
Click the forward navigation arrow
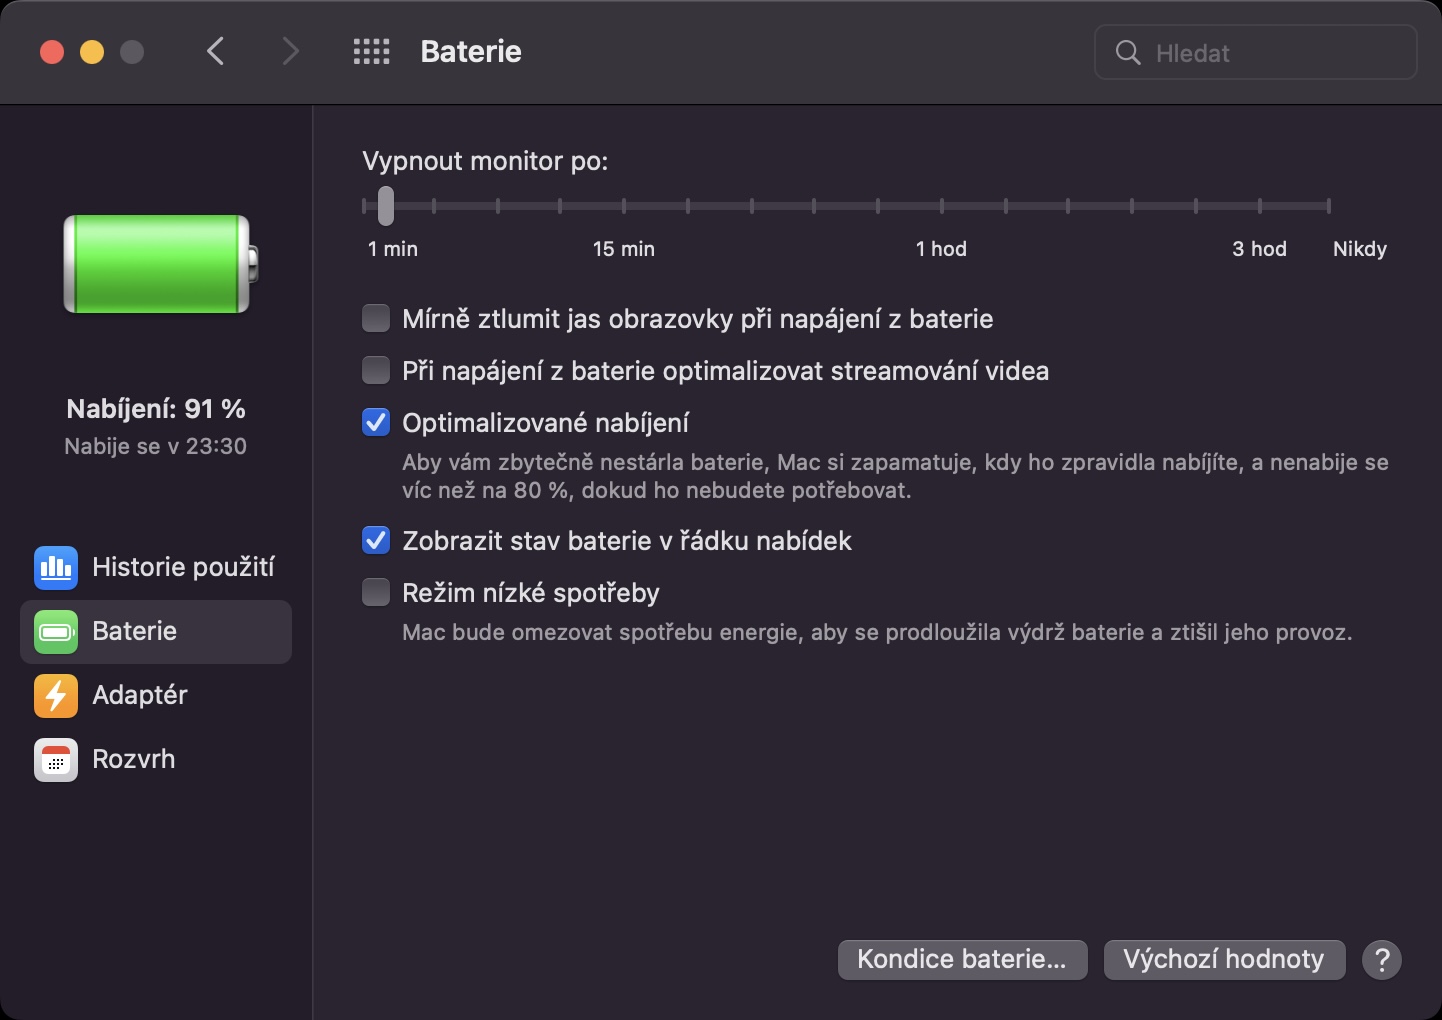(290, 52)
